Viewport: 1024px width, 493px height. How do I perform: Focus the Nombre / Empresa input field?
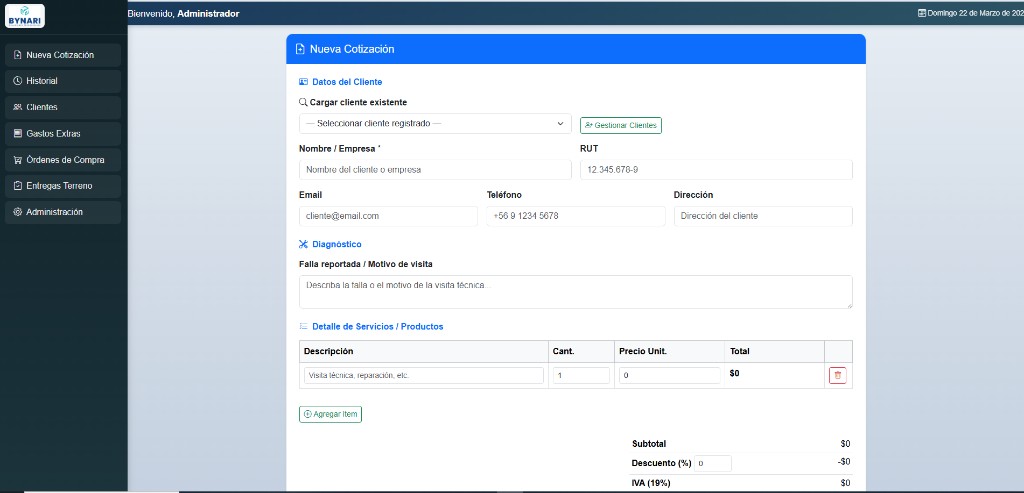tap(435, 170)
